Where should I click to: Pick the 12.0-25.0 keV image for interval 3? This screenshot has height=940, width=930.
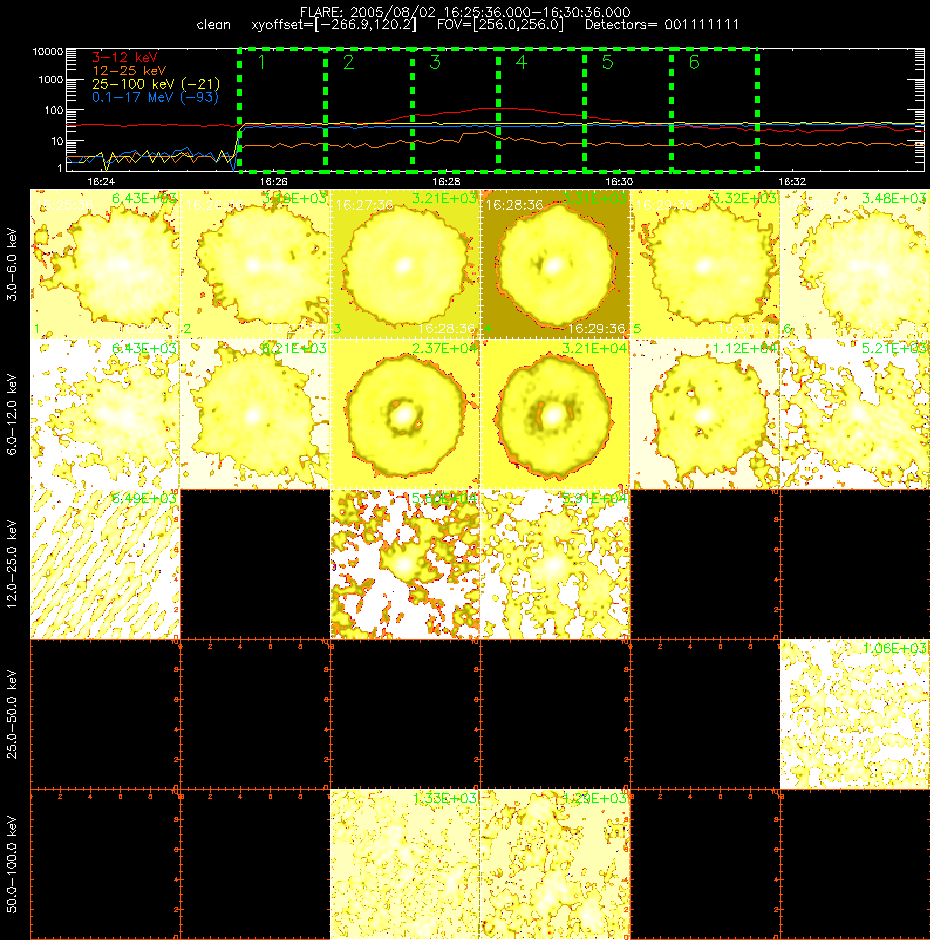coord(405,564)
